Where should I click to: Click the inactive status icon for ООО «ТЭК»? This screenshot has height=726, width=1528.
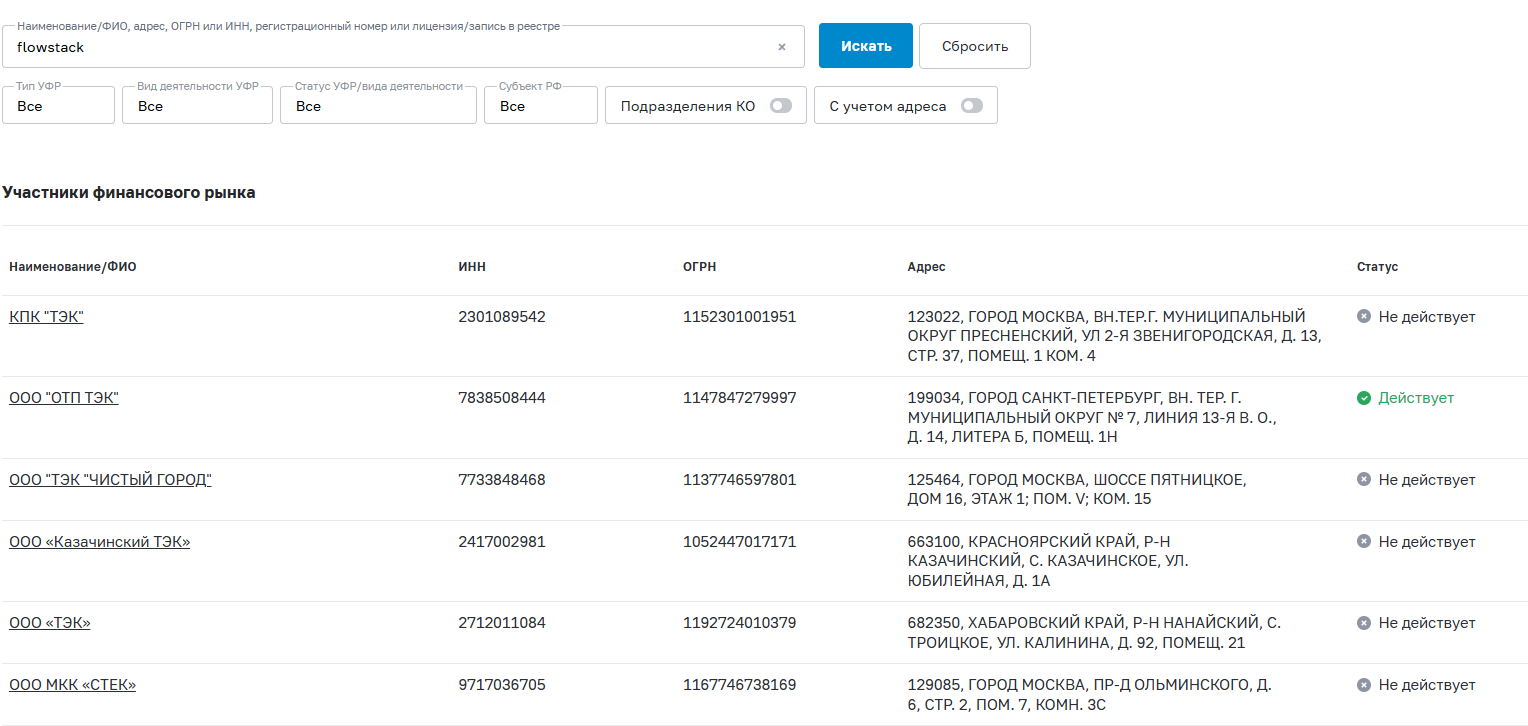tap(1363, 623)
